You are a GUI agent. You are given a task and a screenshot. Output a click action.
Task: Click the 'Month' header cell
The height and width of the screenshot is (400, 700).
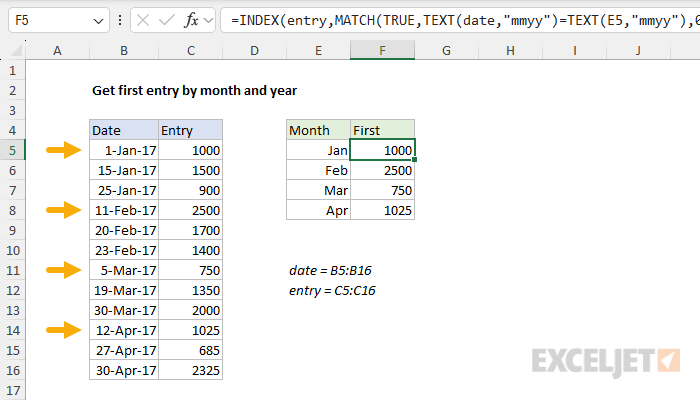click(x=318, y=130)
